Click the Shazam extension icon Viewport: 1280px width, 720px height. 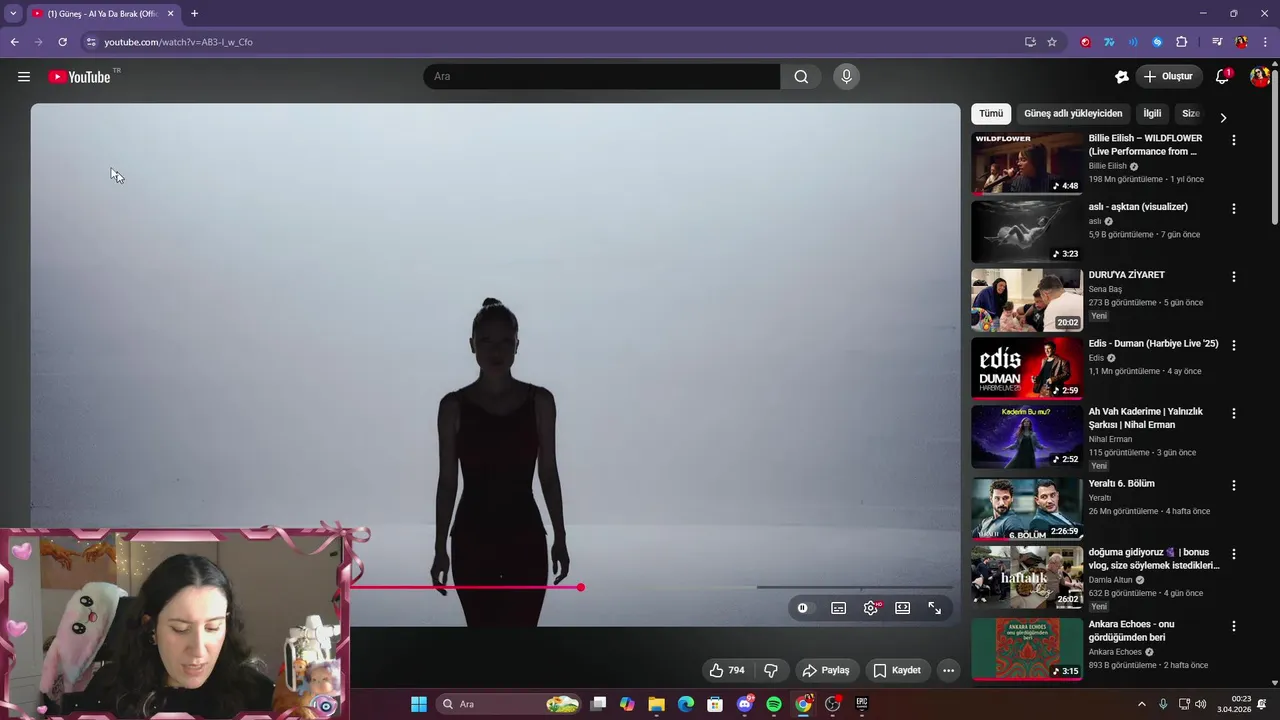click(1157, 42)
